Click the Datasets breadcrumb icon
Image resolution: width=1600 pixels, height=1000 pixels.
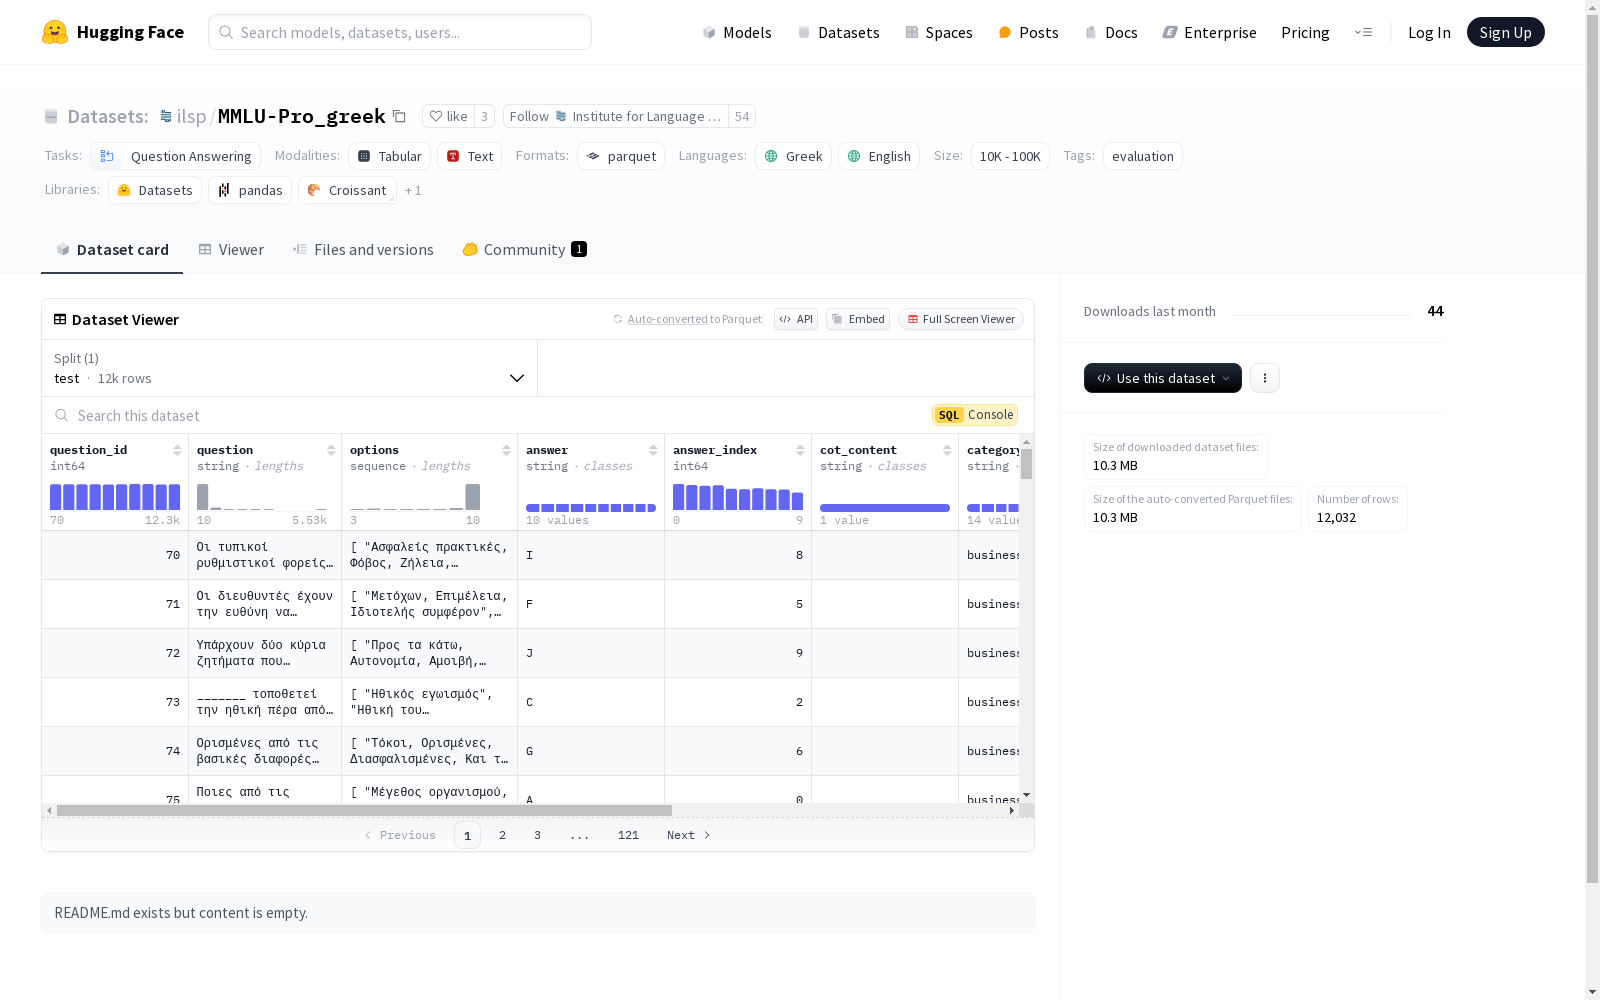tap(51, 116)
